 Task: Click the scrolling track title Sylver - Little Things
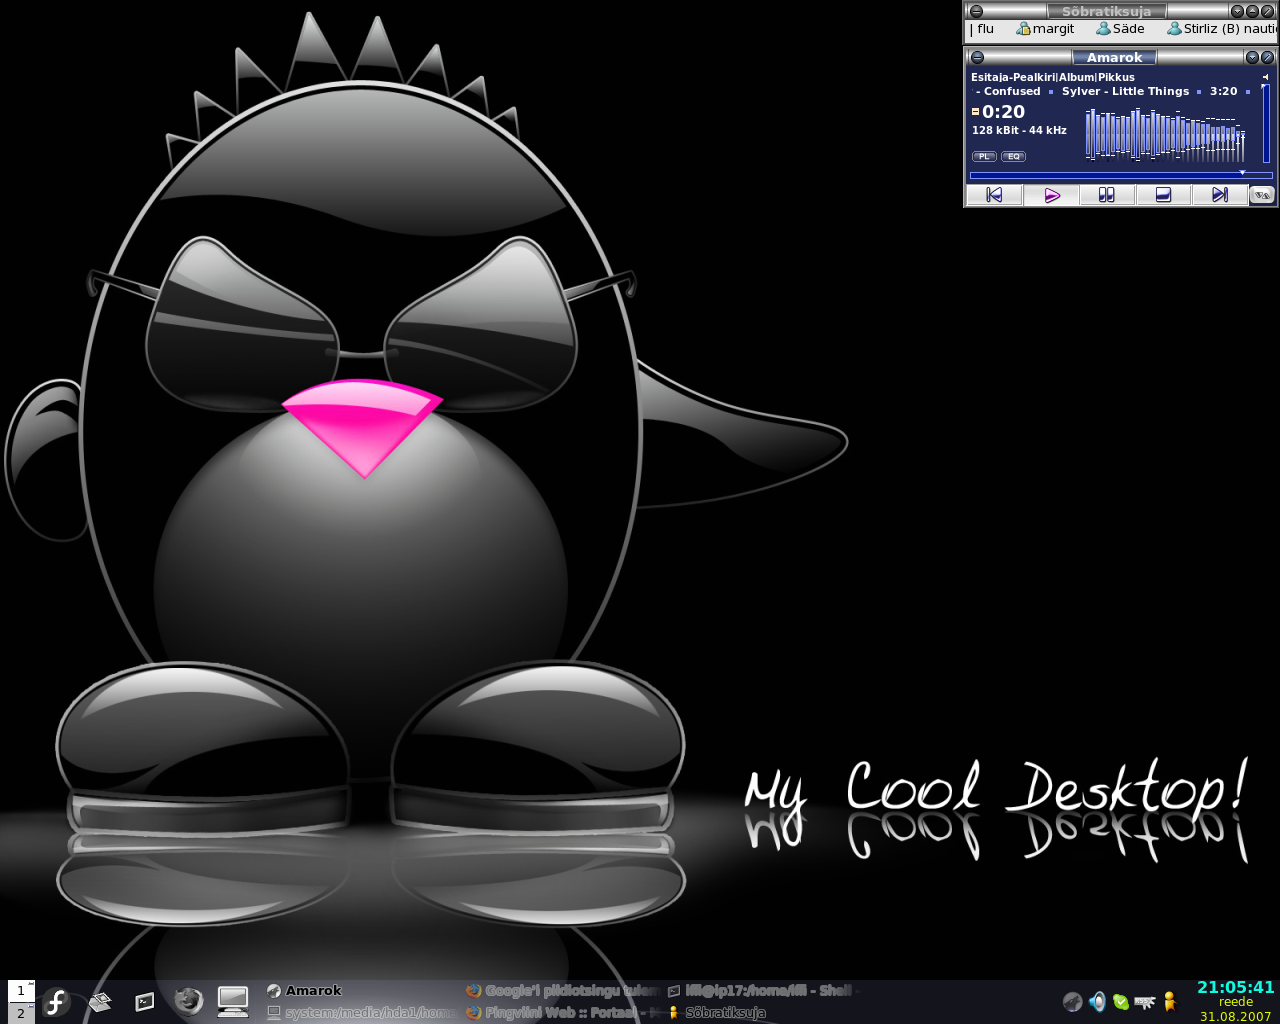pyautogui.click(x=1125, y=91)
